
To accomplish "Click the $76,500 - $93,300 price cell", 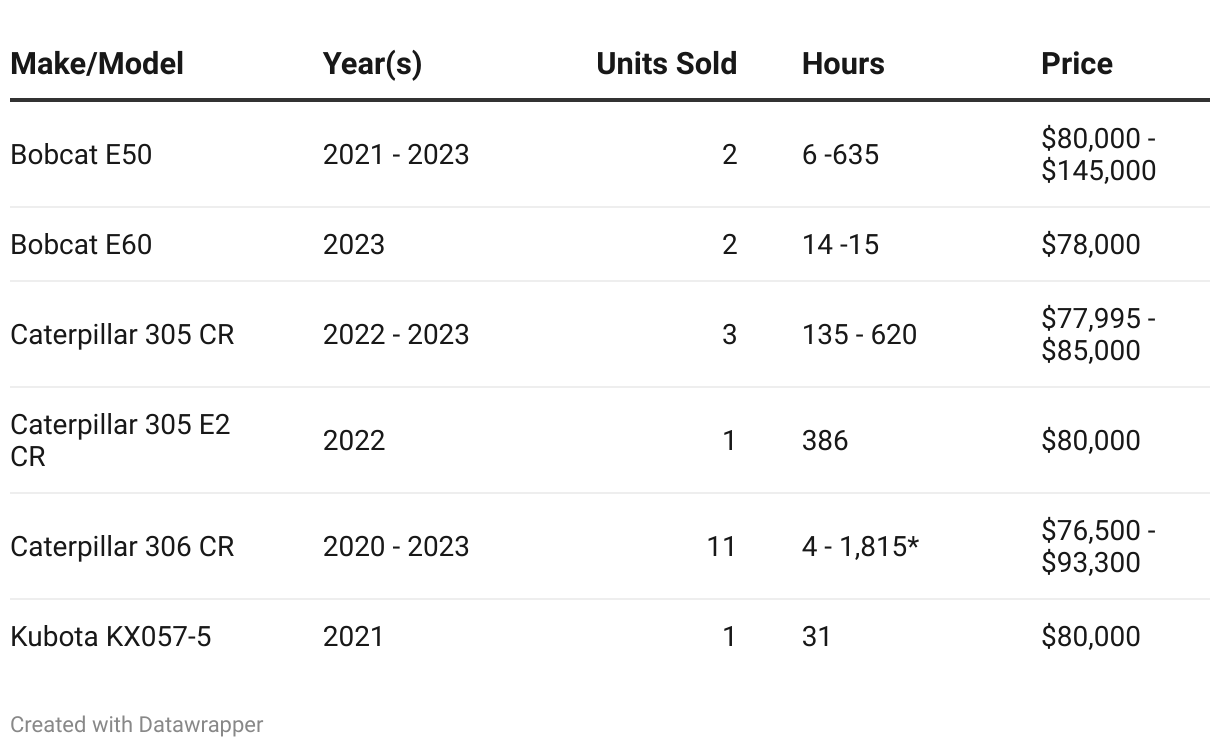I will tap(1098, 546).
